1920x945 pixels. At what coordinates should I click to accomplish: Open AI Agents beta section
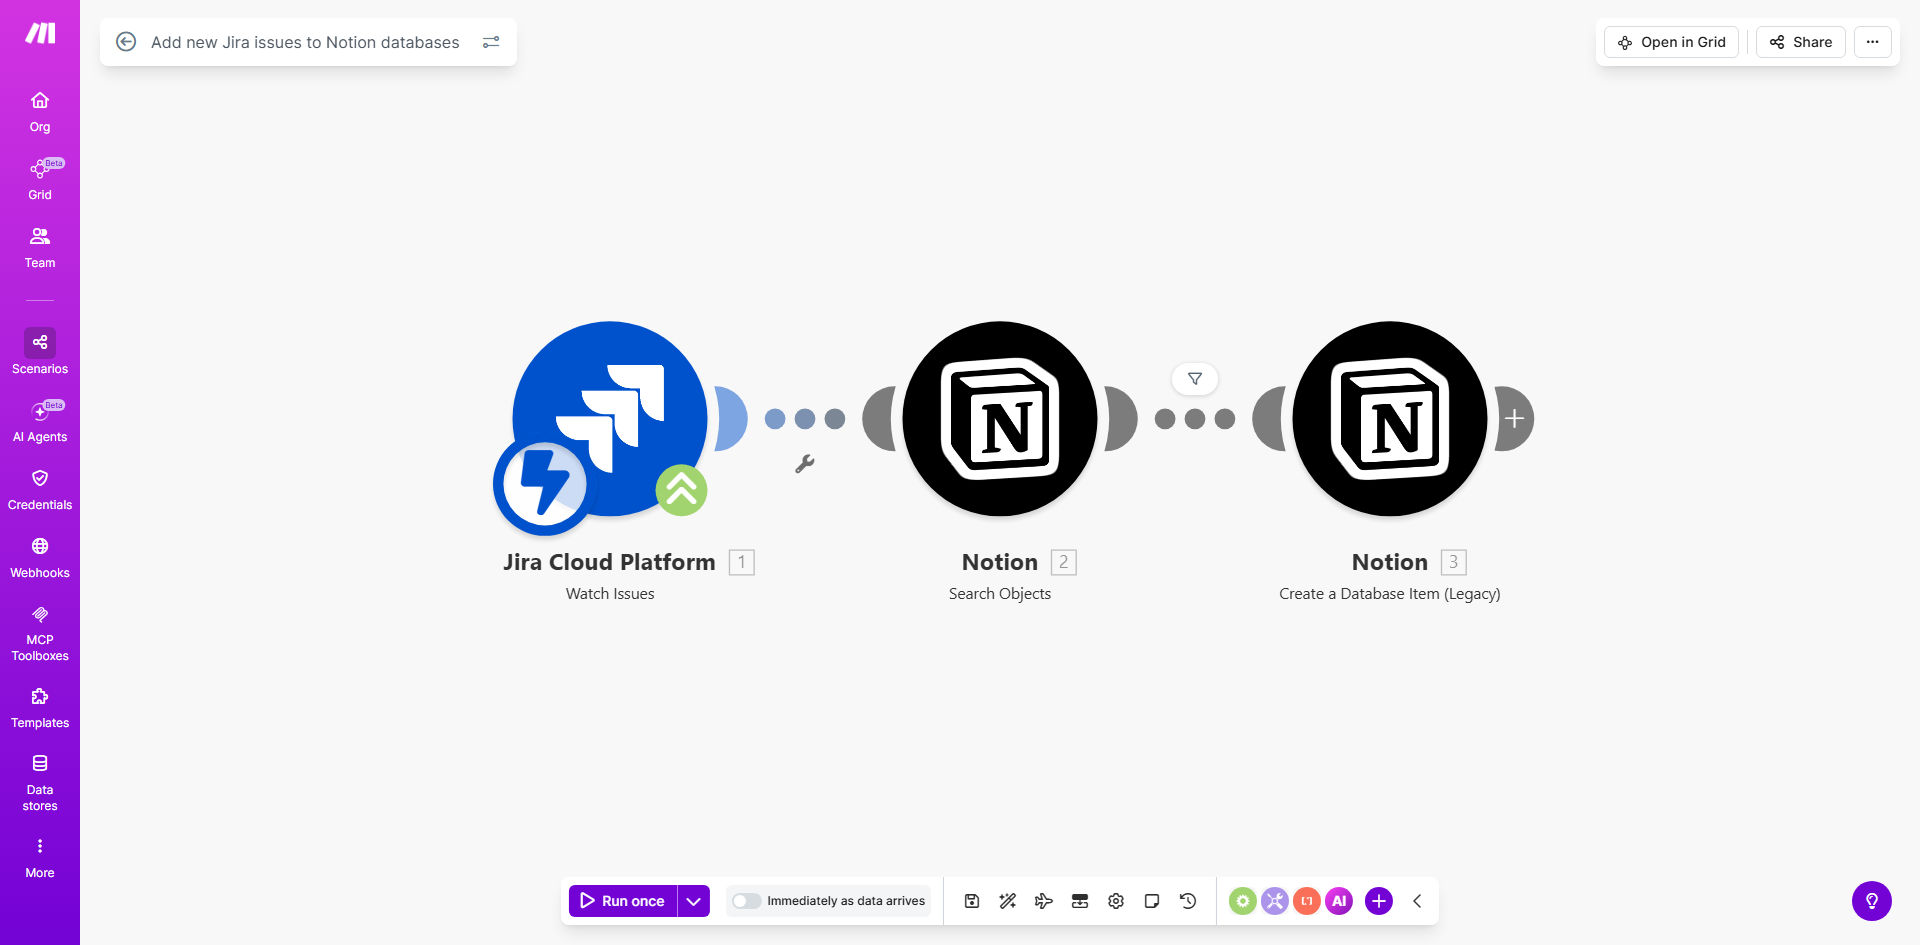[40, 422]
